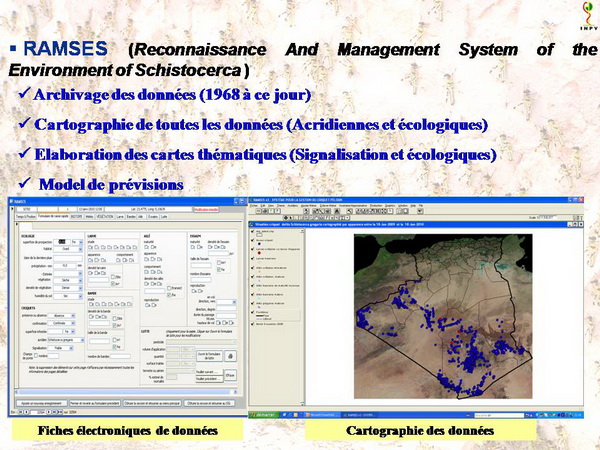Click démarrer Start button on taskbar
Viewport: 600px width, 450px height.
pyautogui.click(x=264, y=415)
